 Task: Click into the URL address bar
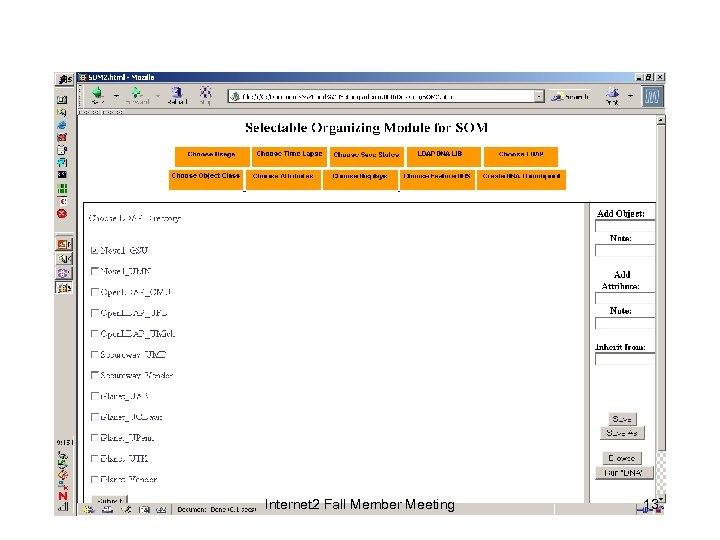tap(381, 96)
